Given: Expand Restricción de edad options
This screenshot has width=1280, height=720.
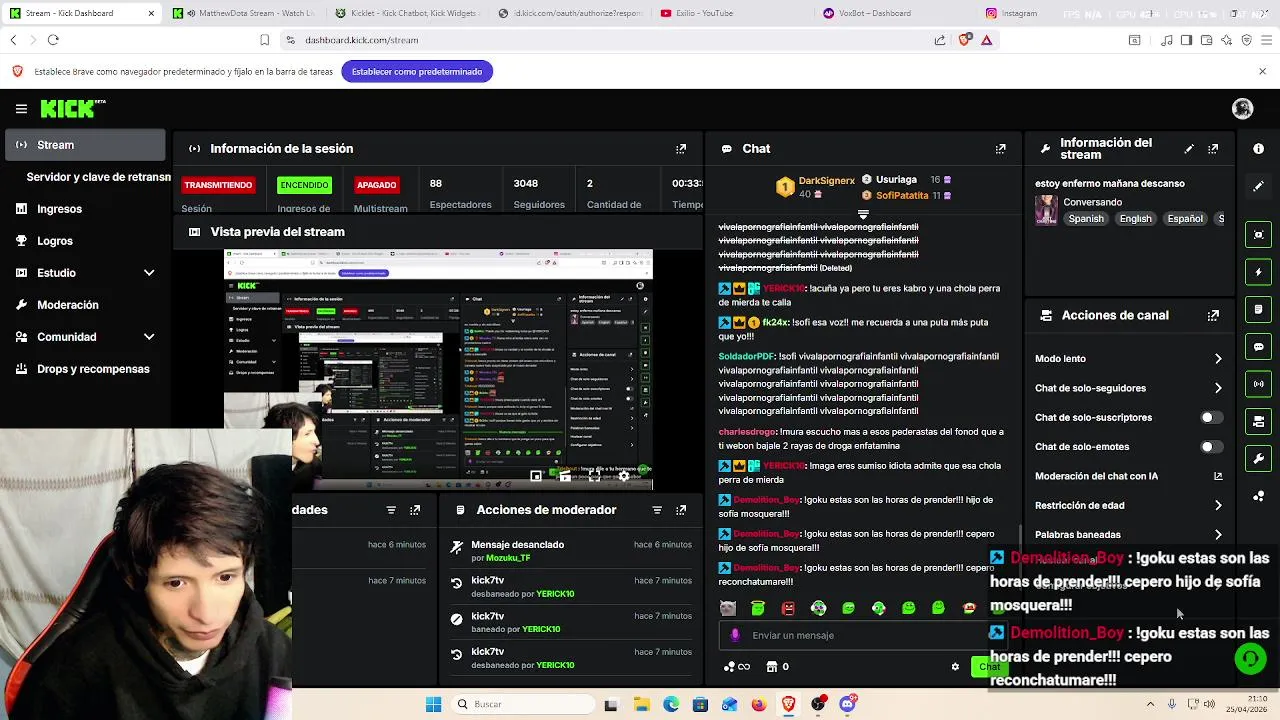Looking at the screenshot, I should tap(1218, 506).
